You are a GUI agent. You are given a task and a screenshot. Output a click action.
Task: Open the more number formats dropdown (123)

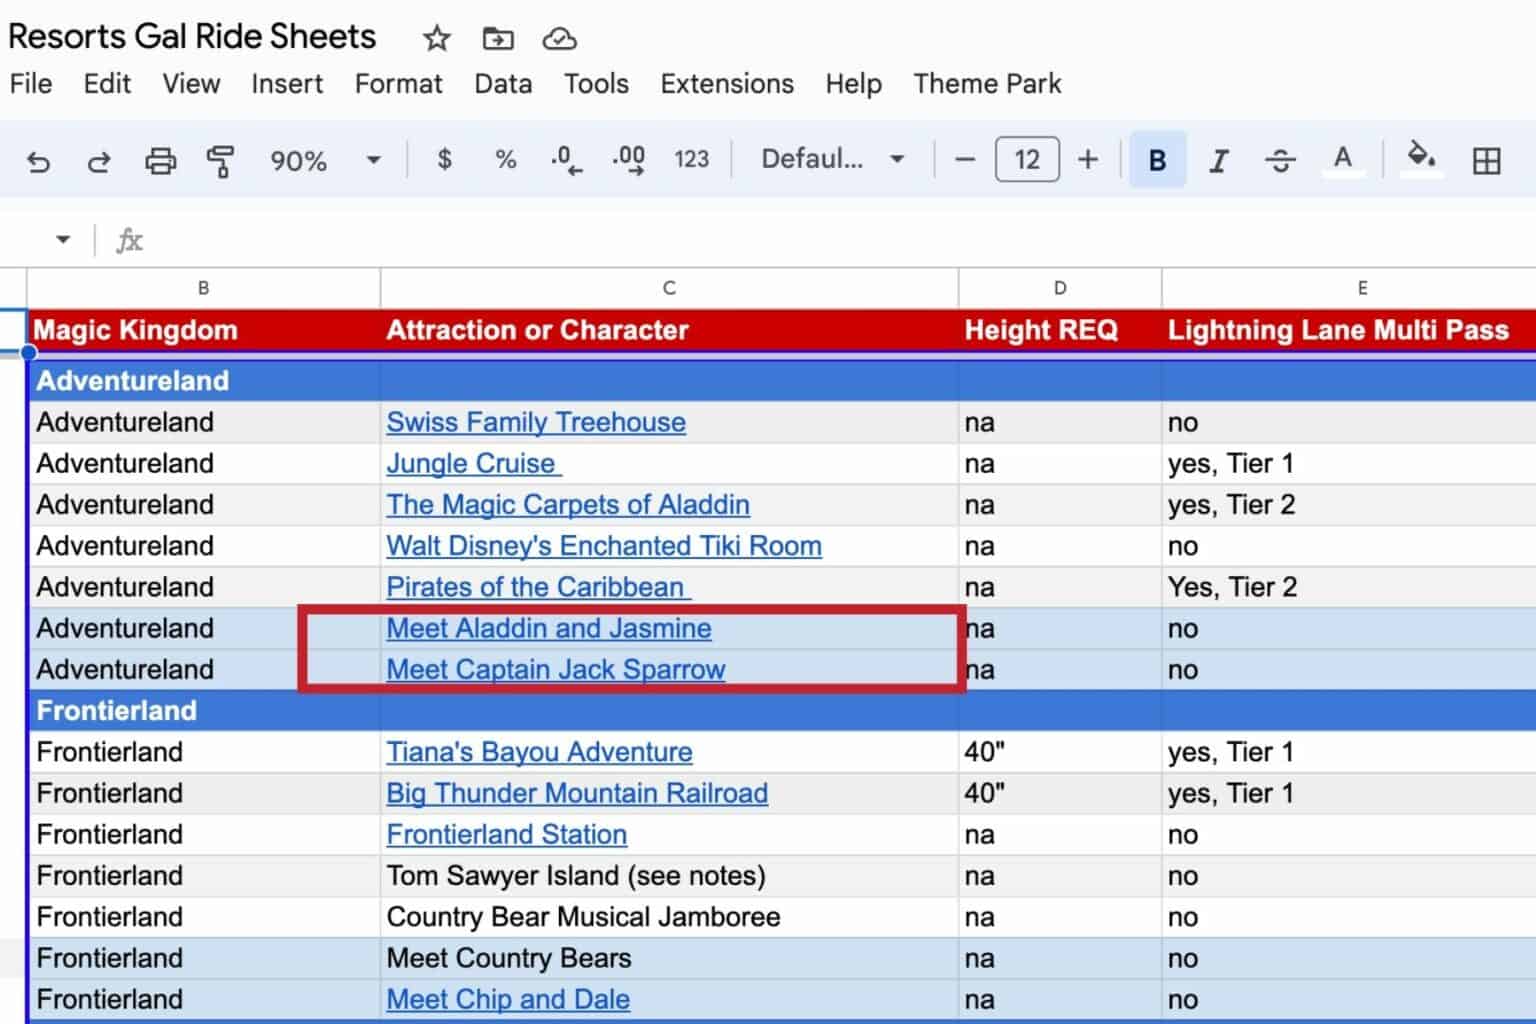[691, 160]
